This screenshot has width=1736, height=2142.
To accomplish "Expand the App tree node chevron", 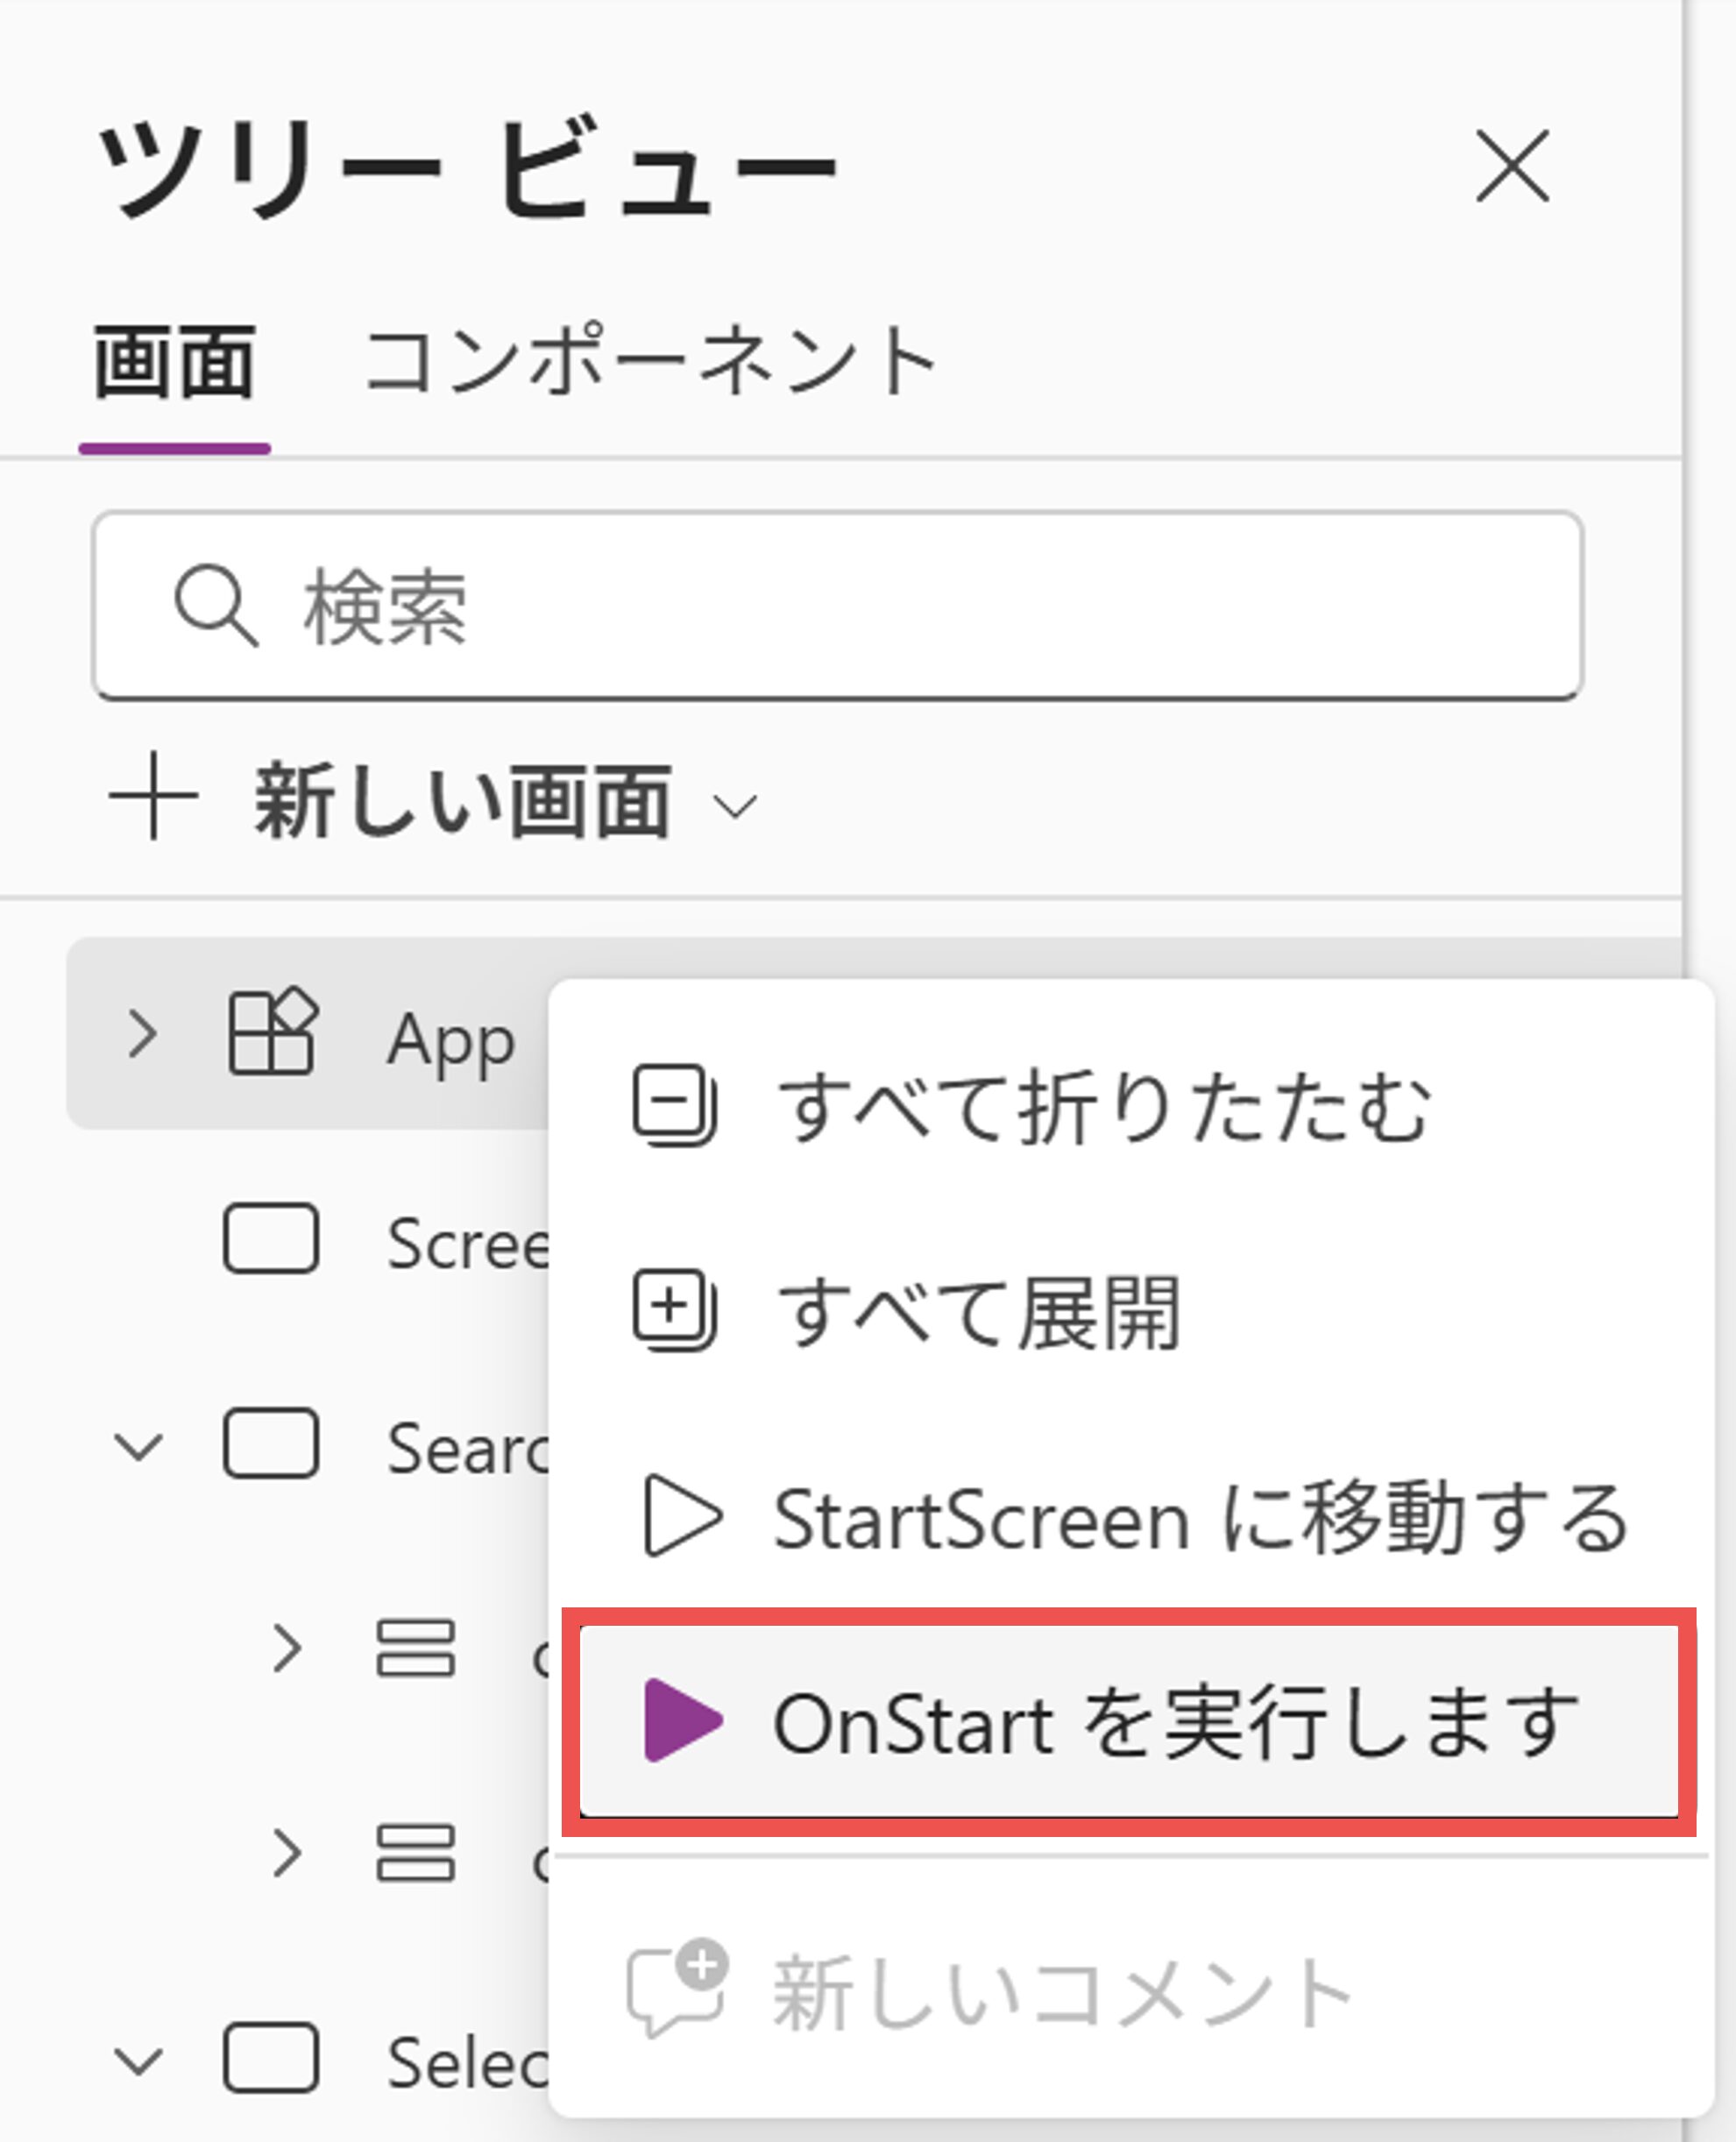I will tap(142, 1034).
